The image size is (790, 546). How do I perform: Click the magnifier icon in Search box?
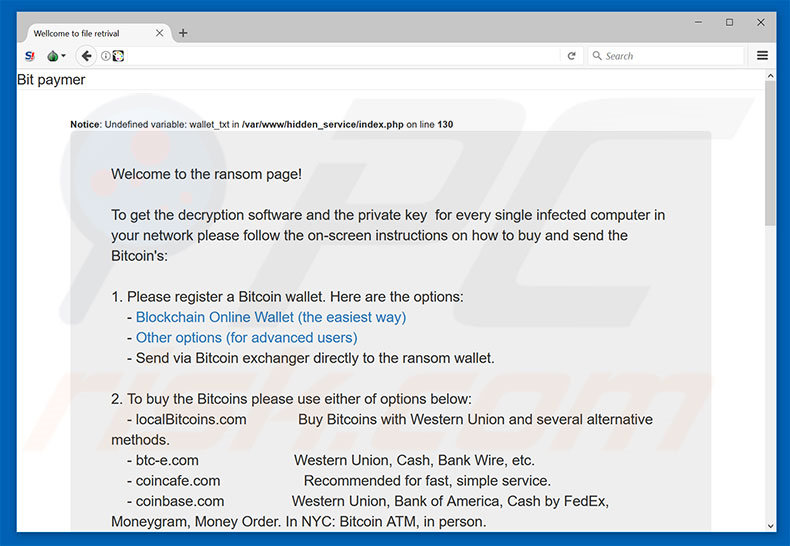coord(597,55)
